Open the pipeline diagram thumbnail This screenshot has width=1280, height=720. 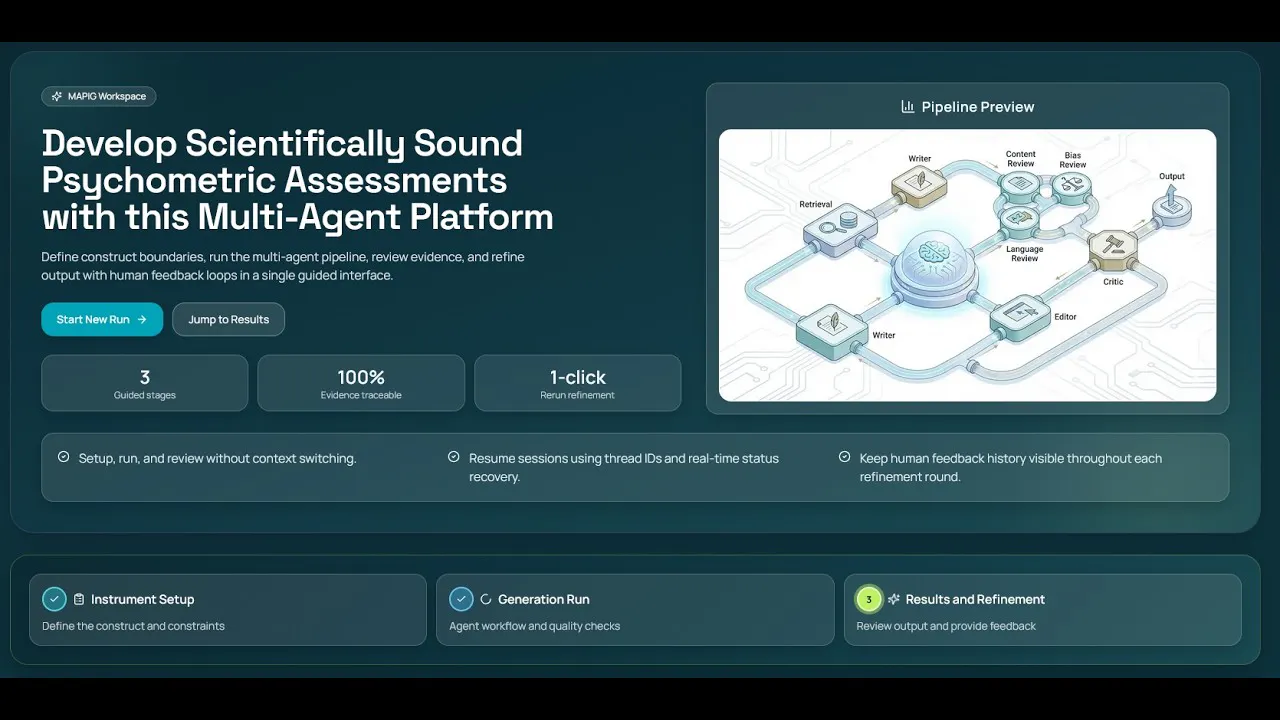pos(968,265)
